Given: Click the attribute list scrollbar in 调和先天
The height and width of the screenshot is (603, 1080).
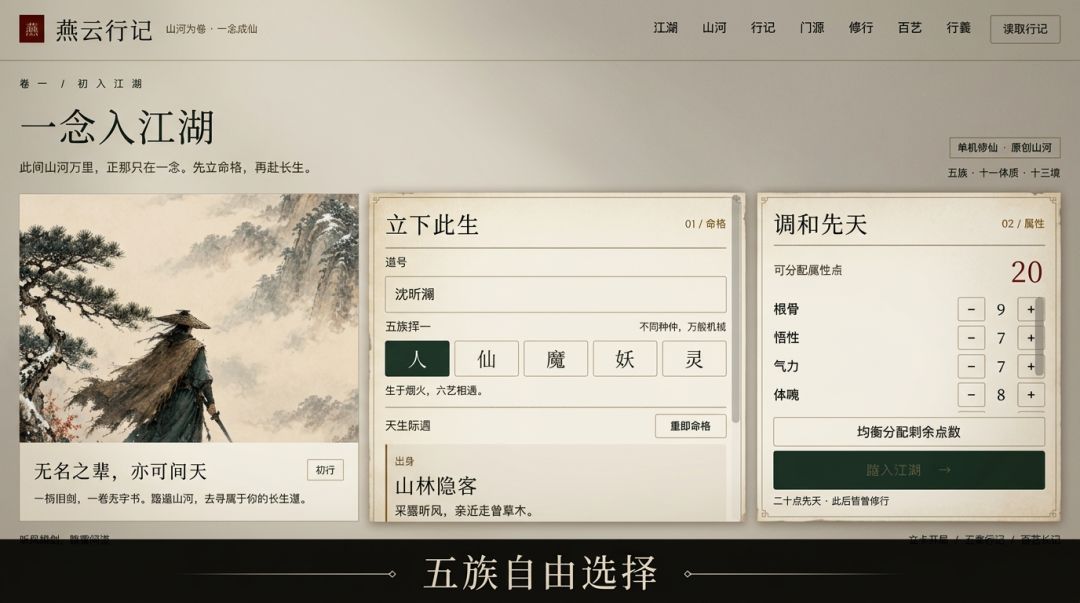Looking at the screenshot, I should [x=1039, y=336].
